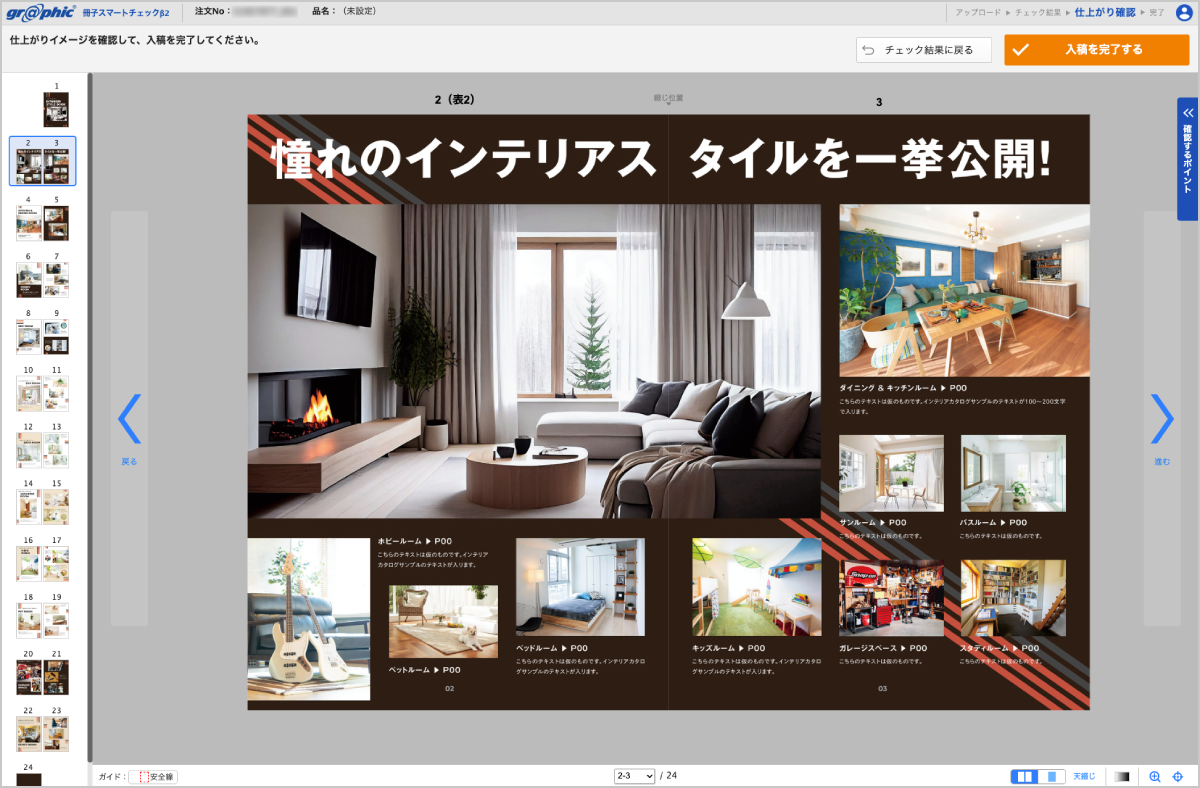Screen dimensions: 1200x788
Task: Switch to single-page view
Action: pos(1051,776)
